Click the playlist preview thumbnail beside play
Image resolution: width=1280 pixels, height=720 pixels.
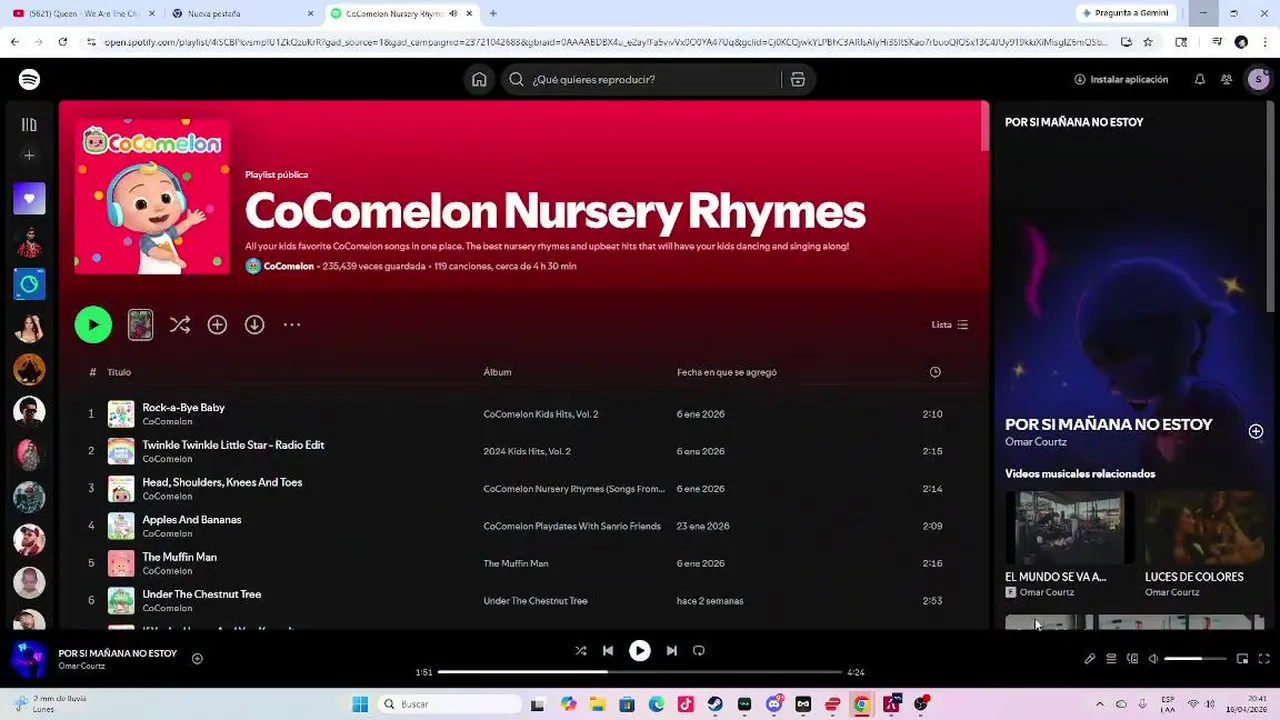click(x=141, y=324)
